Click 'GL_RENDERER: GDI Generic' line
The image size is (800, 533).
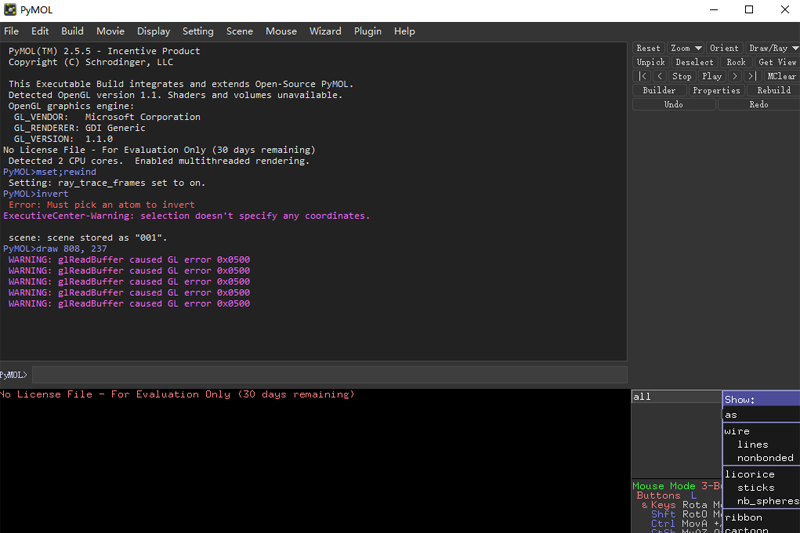pos(80,128)
